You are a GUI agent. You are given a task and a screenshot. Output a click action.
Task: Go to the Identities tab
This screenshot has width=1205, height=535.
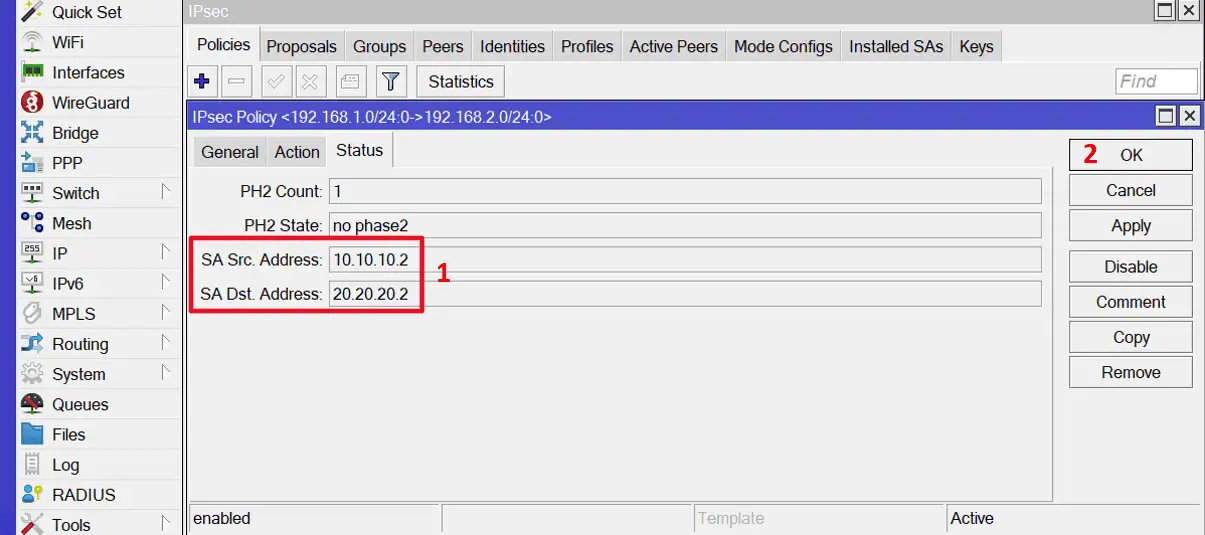click(x=513, y=46)
